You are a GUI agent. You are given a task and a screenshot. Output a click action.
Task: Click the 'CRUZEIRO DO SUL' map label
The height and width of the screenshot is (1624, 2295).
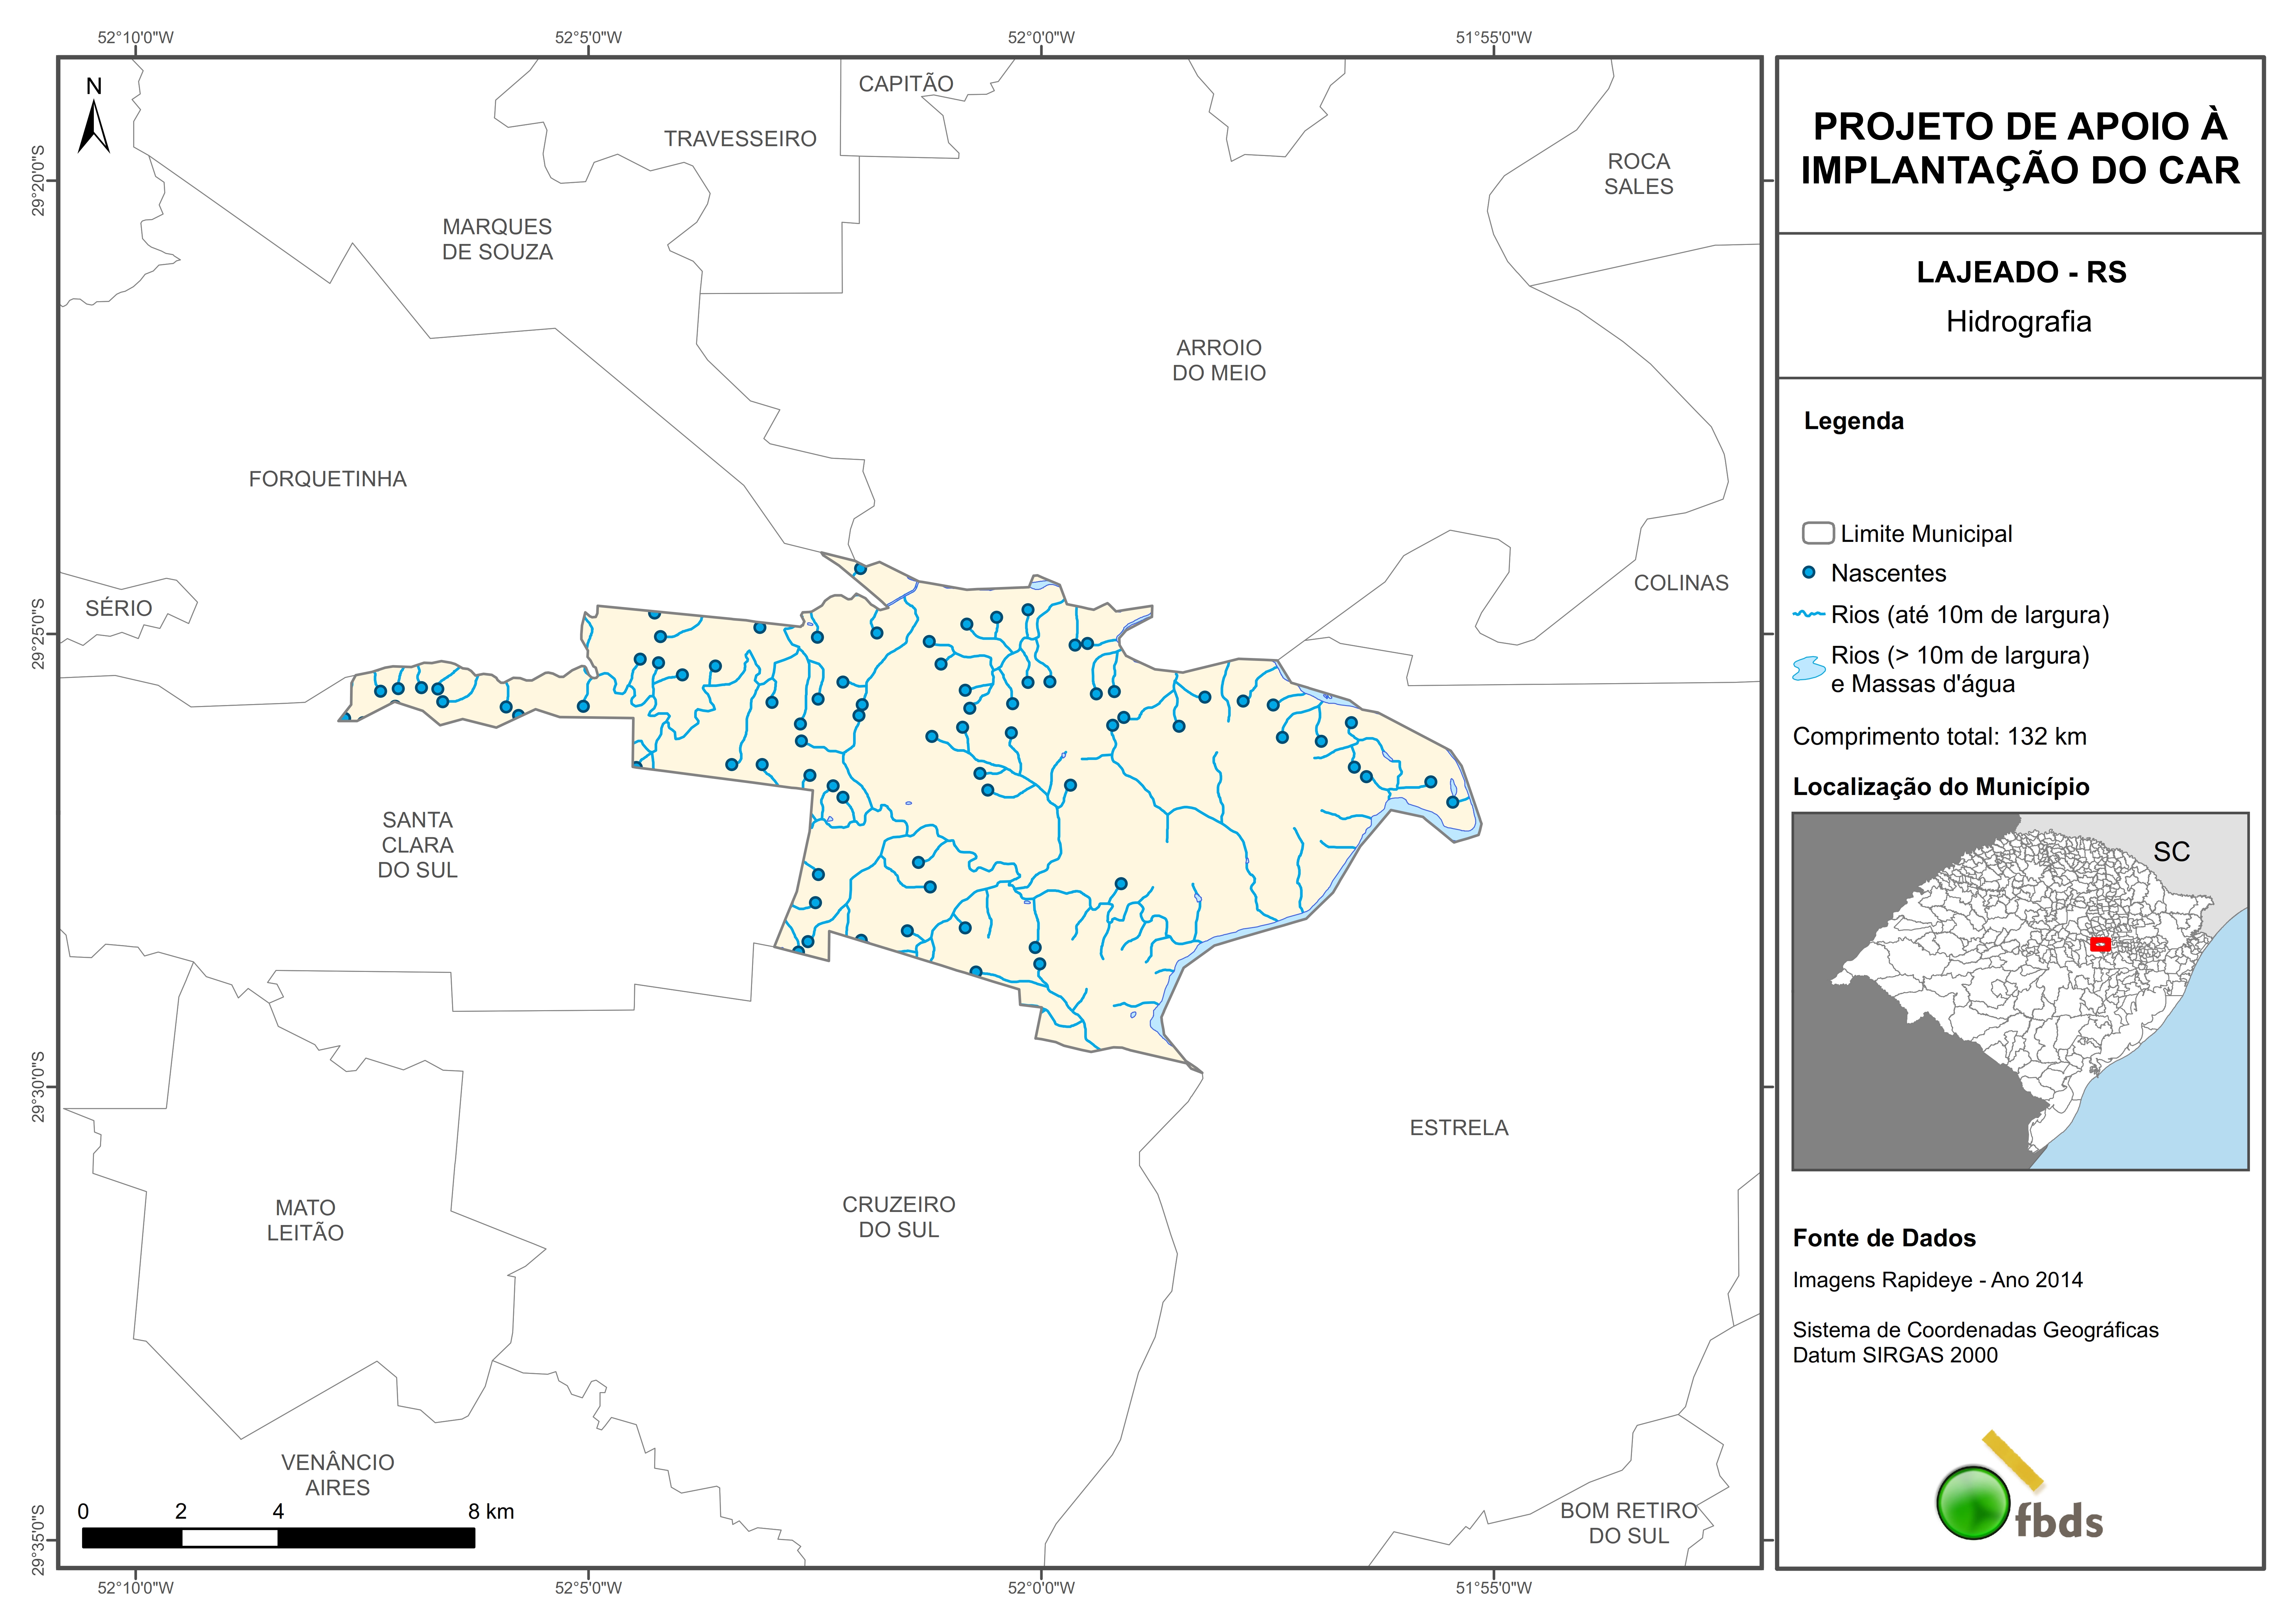(x=899, y=1217)
